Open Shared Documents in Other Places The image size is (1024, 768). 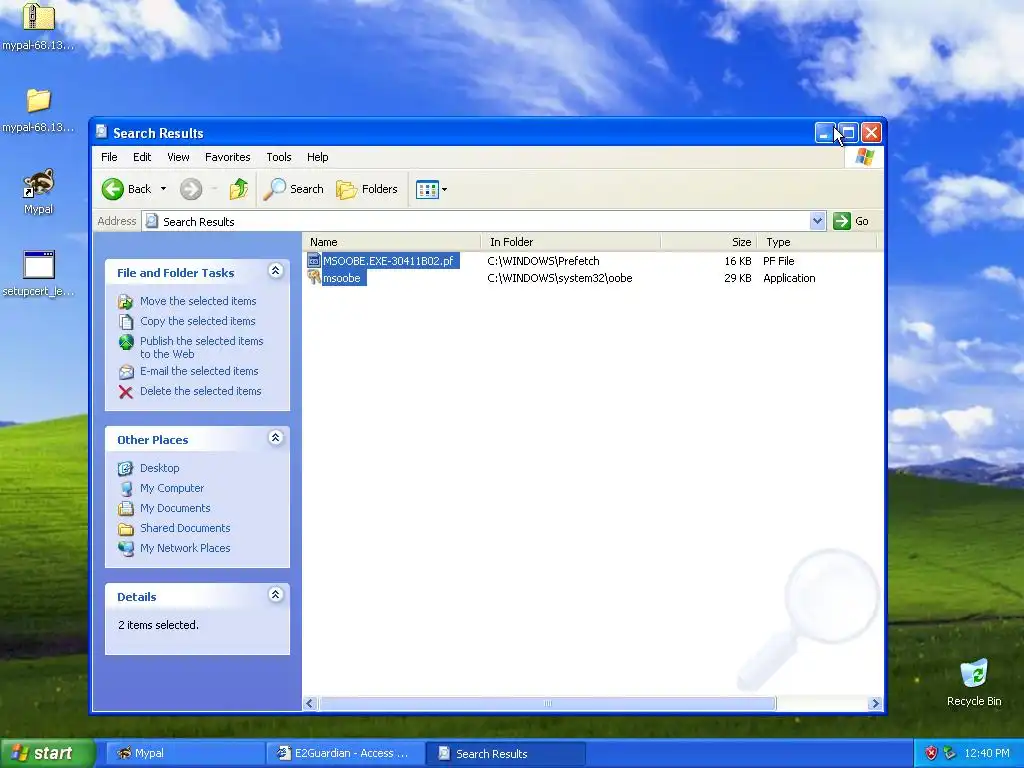(x=185, y=528)
